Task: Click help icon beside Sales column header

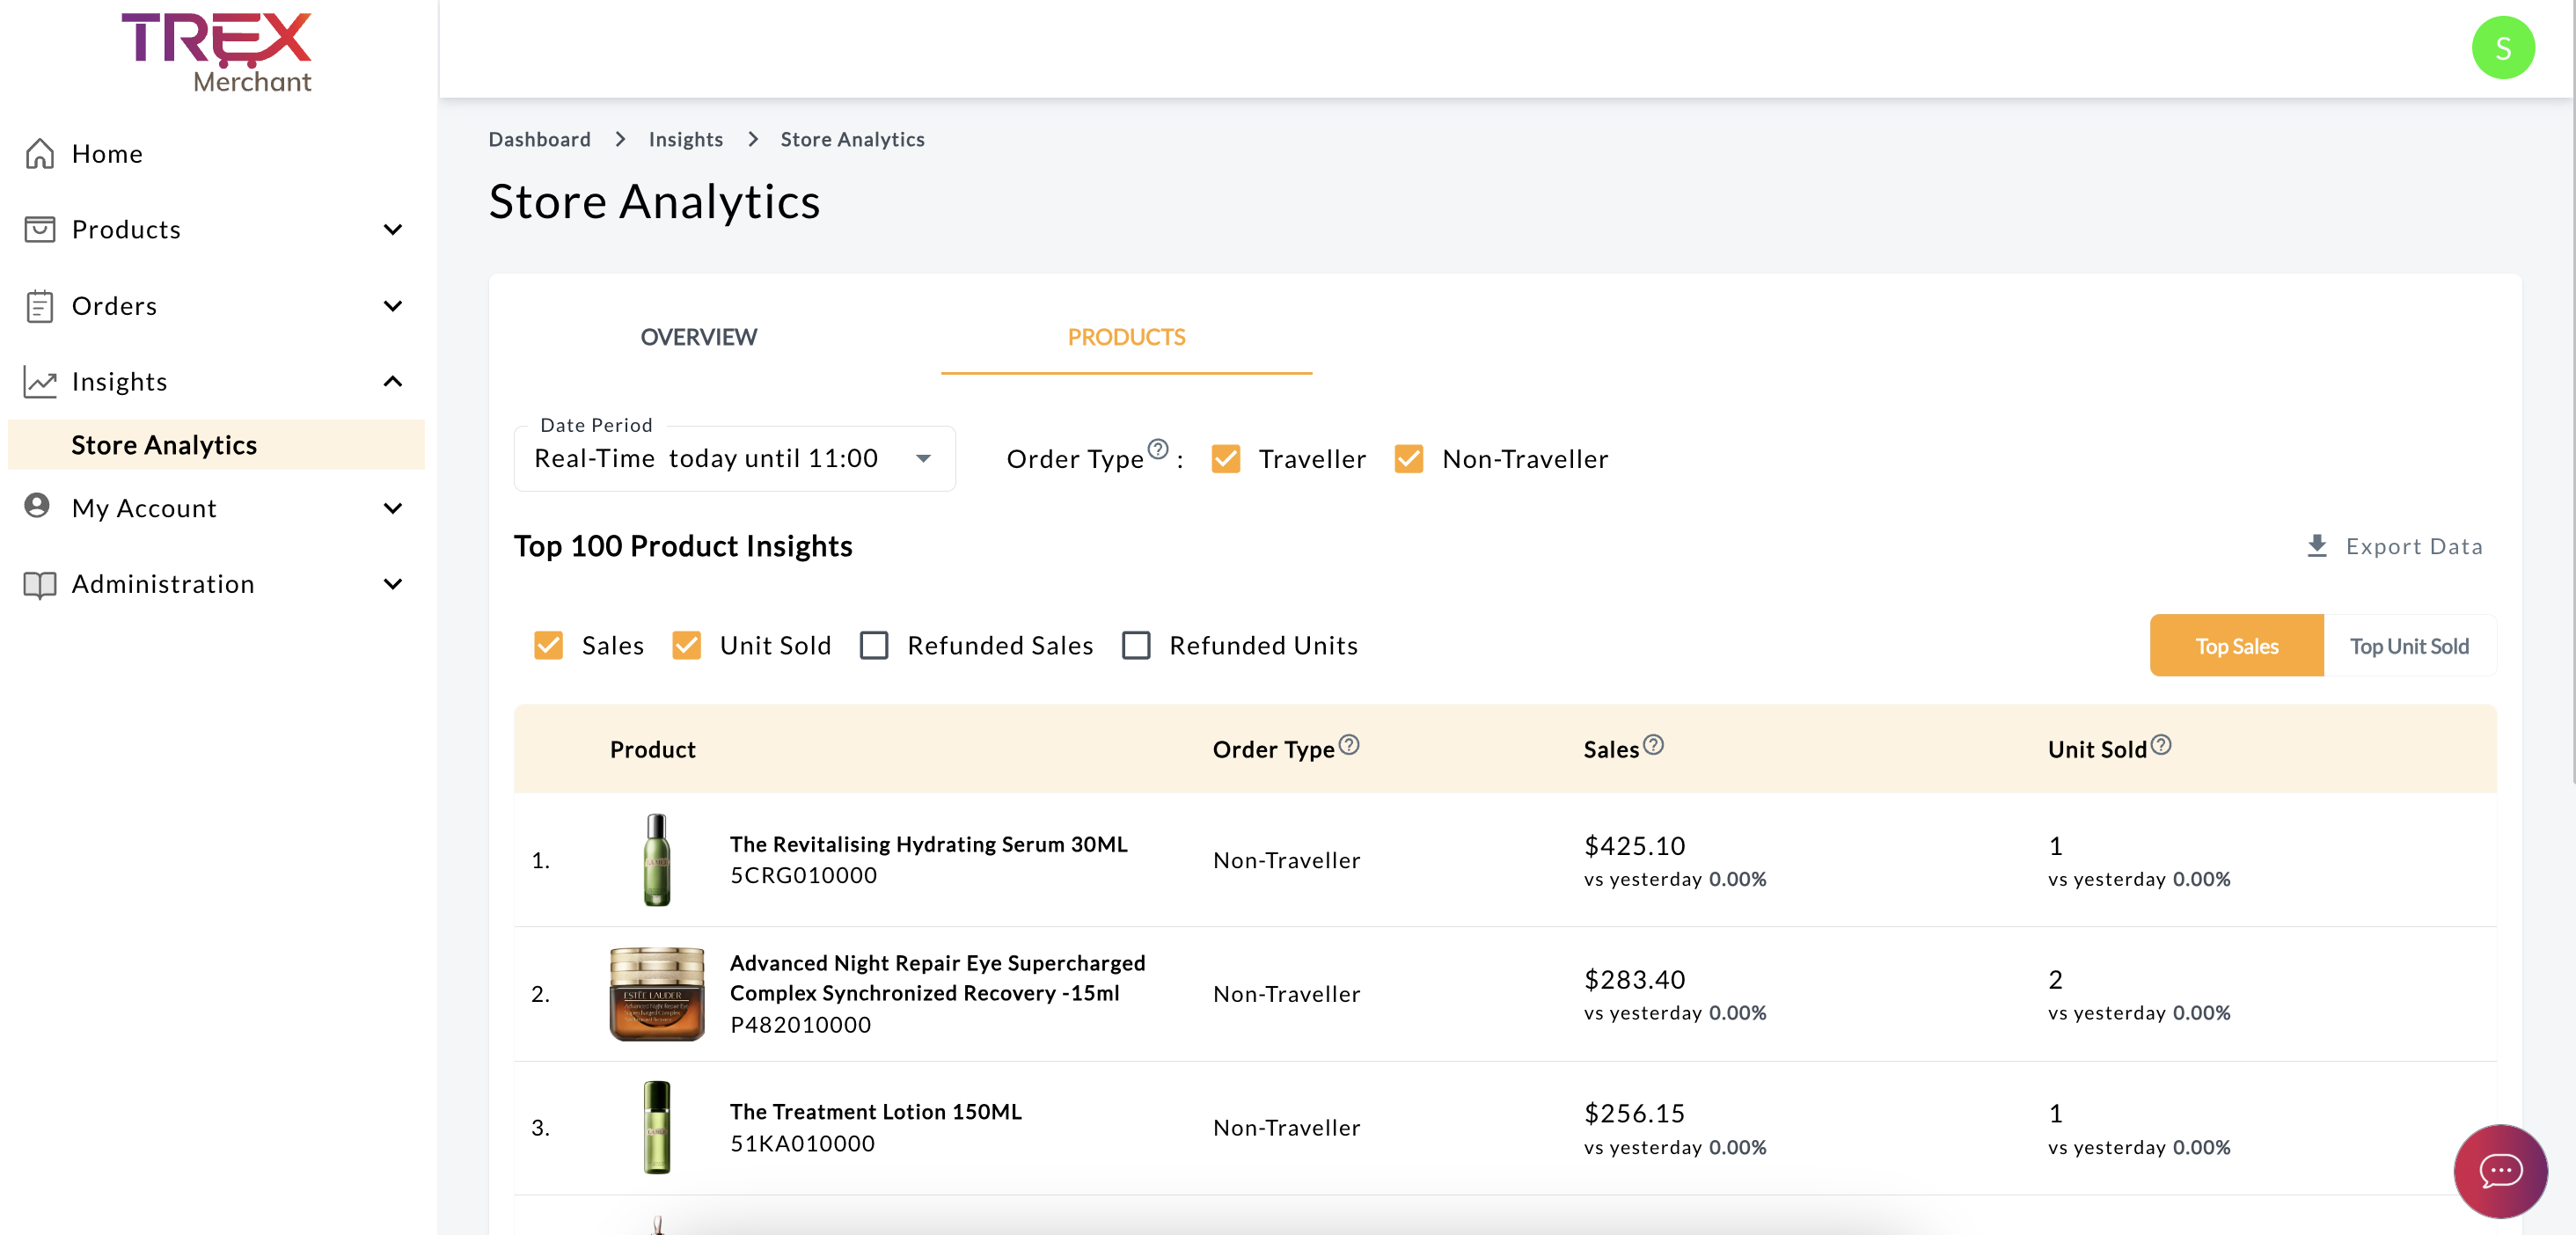Action: (1653, 744)
